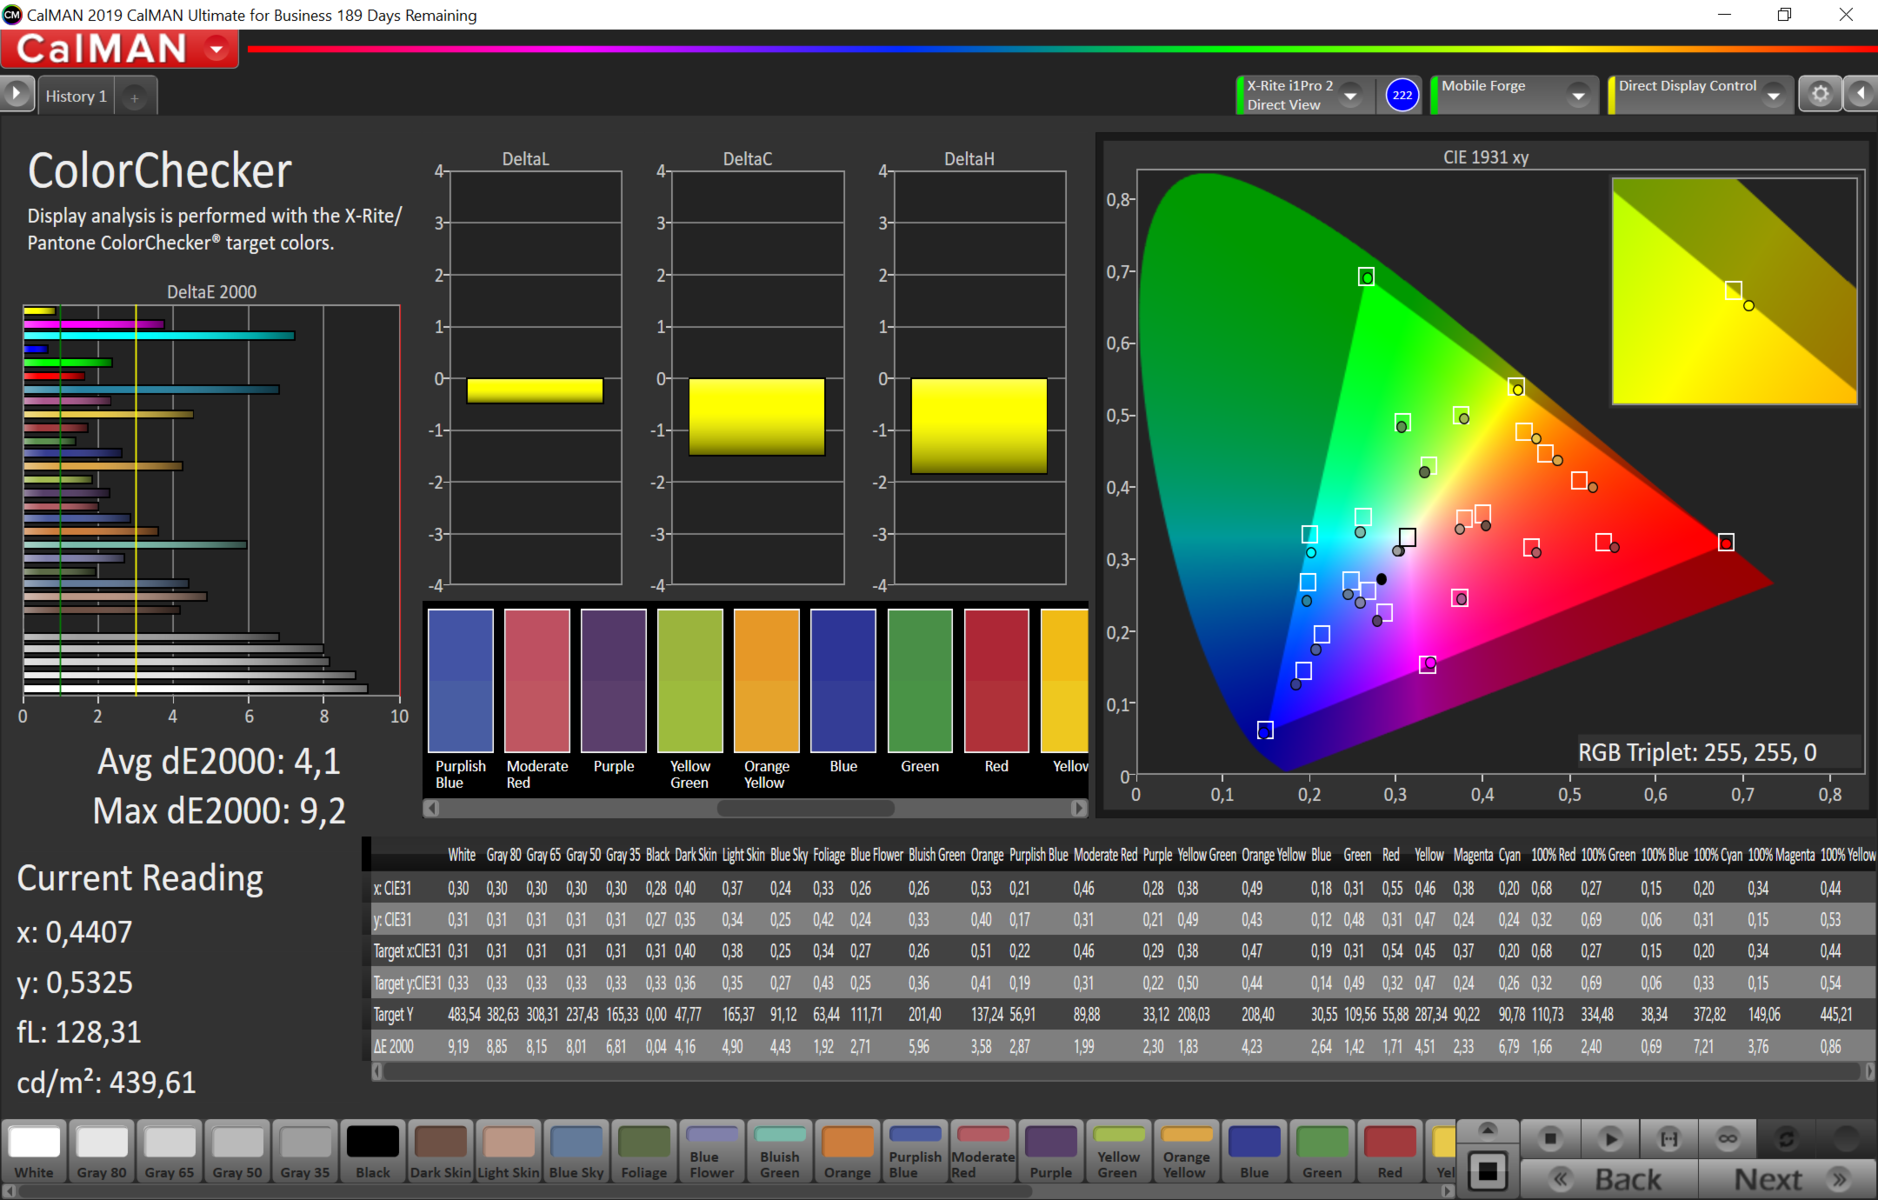Open the Direct Display Control dropdown

[x=1774, y=96]
